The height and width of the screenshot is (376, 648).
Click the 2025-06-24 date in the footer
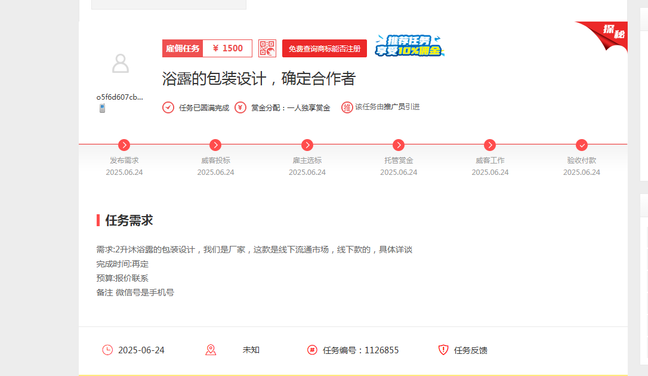pyautogui.click(x=141, y=350)
